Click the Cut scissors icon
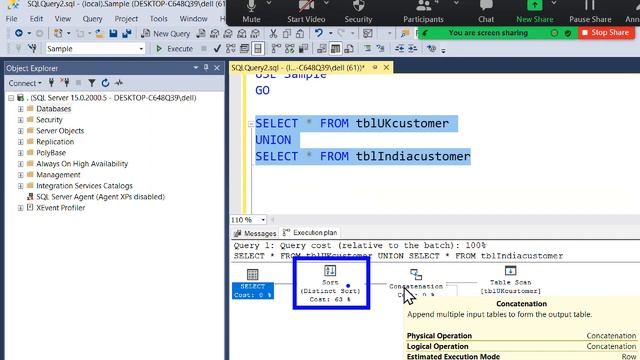640x360 pixels. point(273,33)
